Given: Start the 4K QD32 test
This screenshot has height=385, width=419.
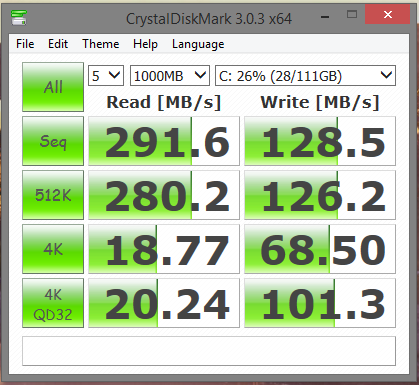Looking at the screenshot, I should click(x=53, y=303).
